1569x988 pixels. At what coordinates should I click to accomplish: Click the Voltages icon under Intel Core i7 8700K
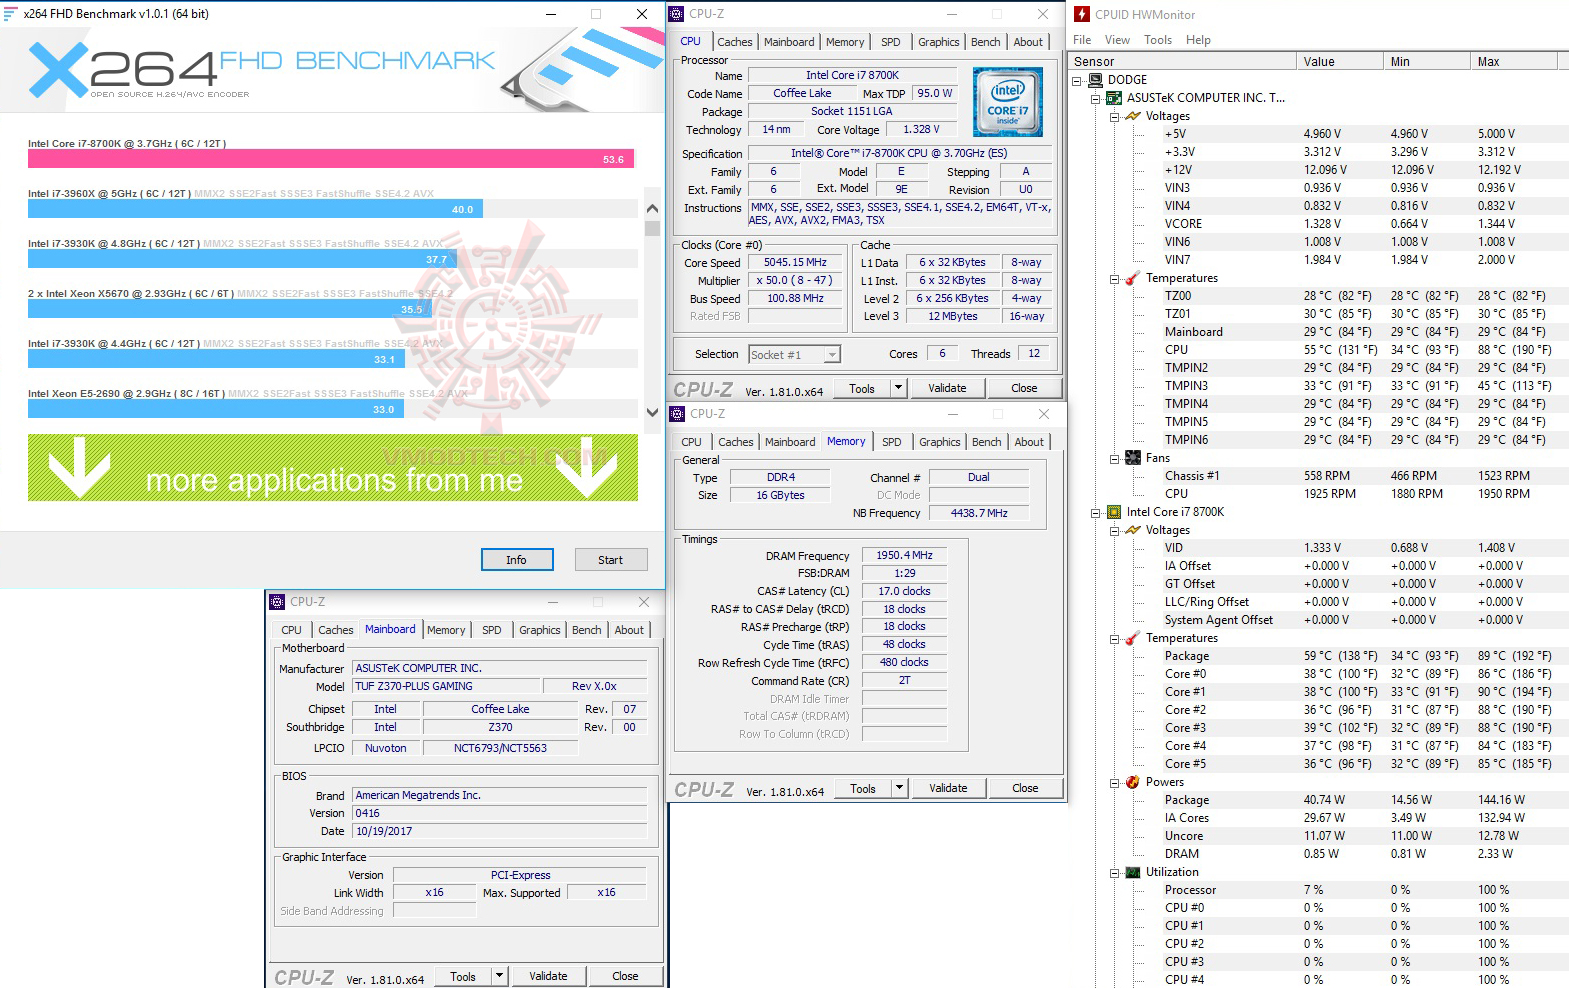tap(1133, 530)
